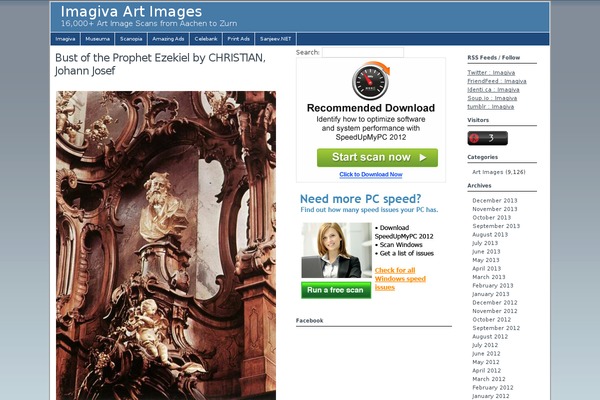Open the August 2012 archive
Screen dimensions: 600x400
tap(490, 336)
